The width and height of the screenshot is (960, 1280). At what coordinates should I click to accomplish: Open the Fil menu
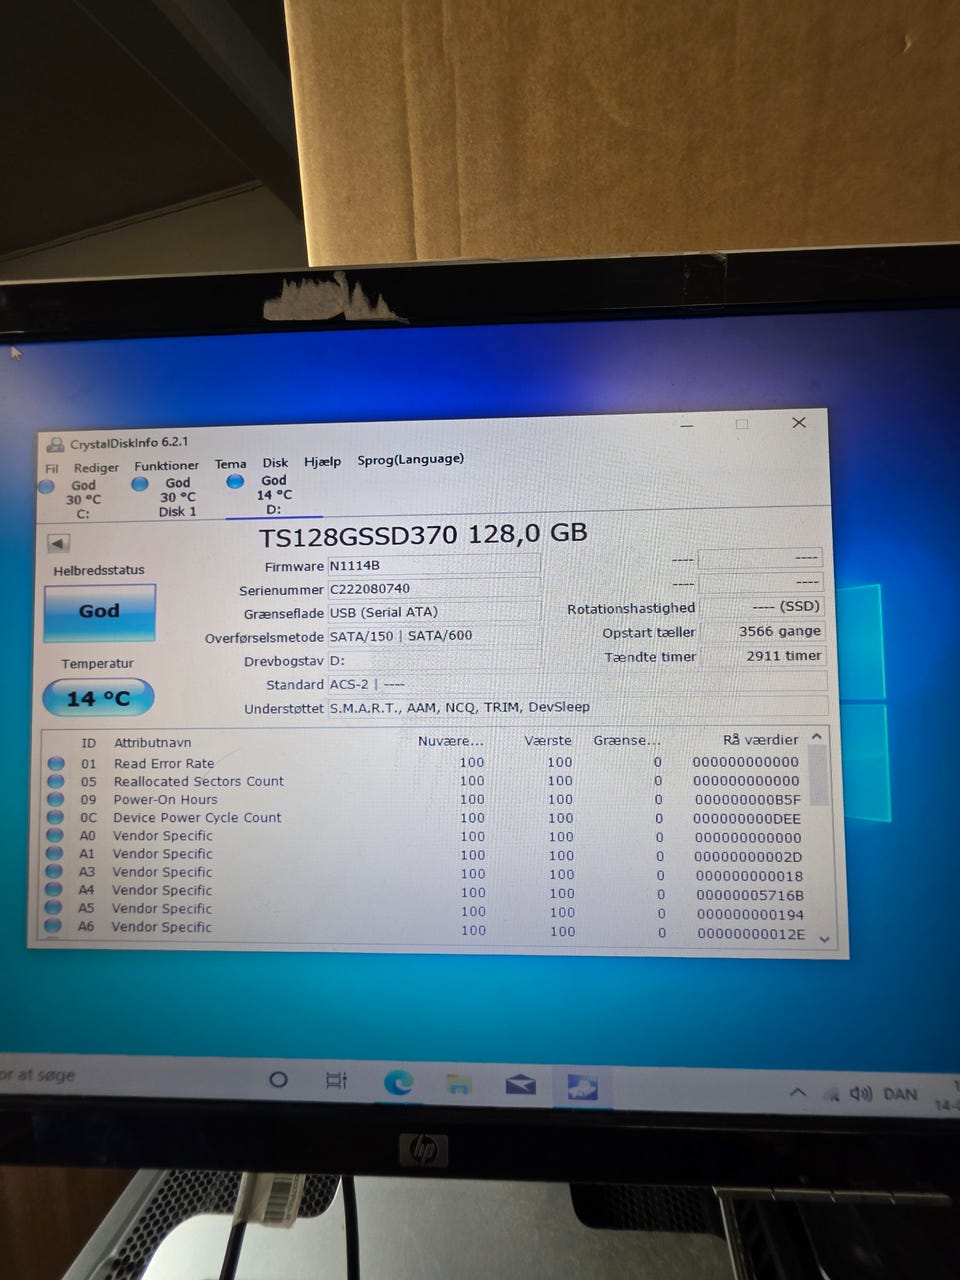coord(52,468)
